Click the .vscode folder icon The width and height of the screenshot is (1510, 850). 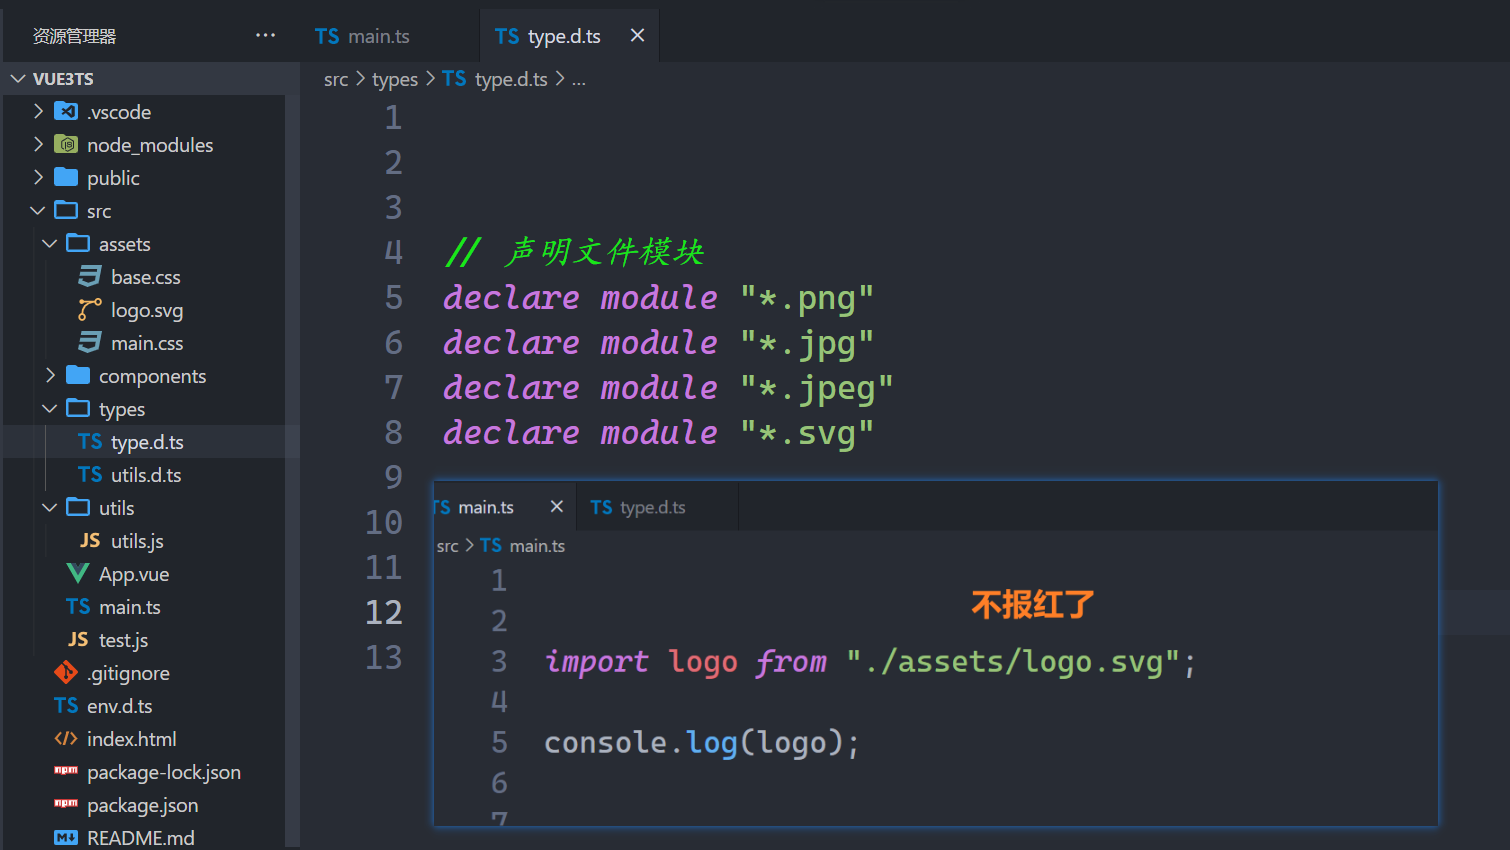pyautogui.click(x=66, y=111)
